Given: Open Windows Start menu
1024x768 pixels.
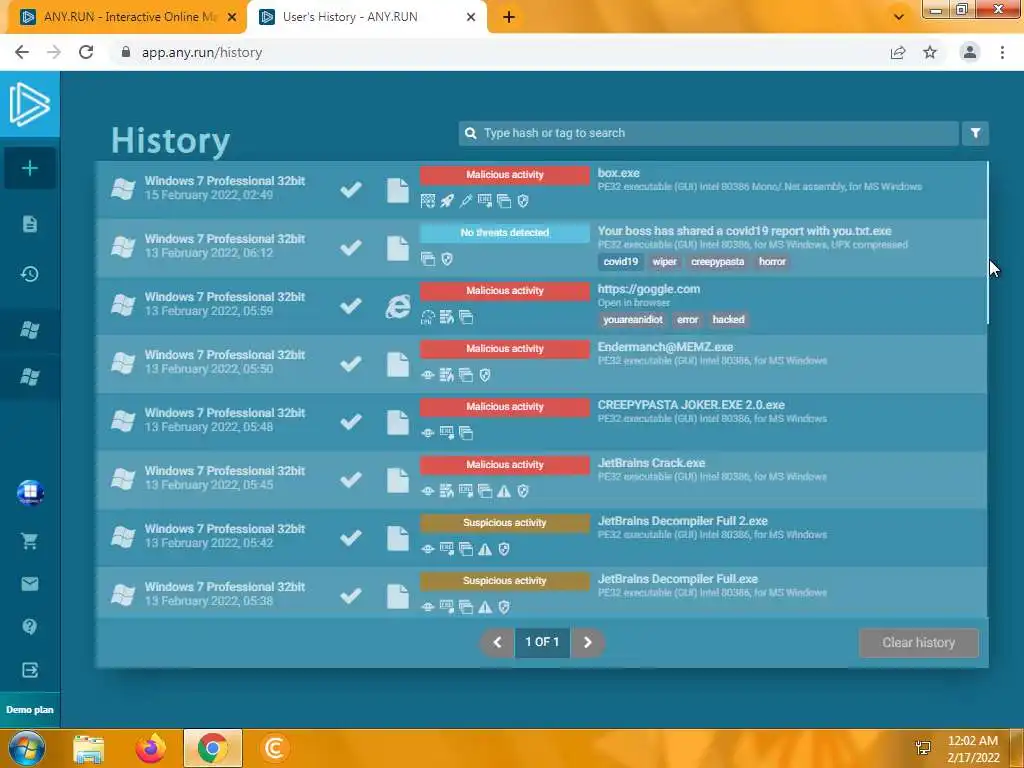Looking at the screenshot, I should (x=26, y=748).
